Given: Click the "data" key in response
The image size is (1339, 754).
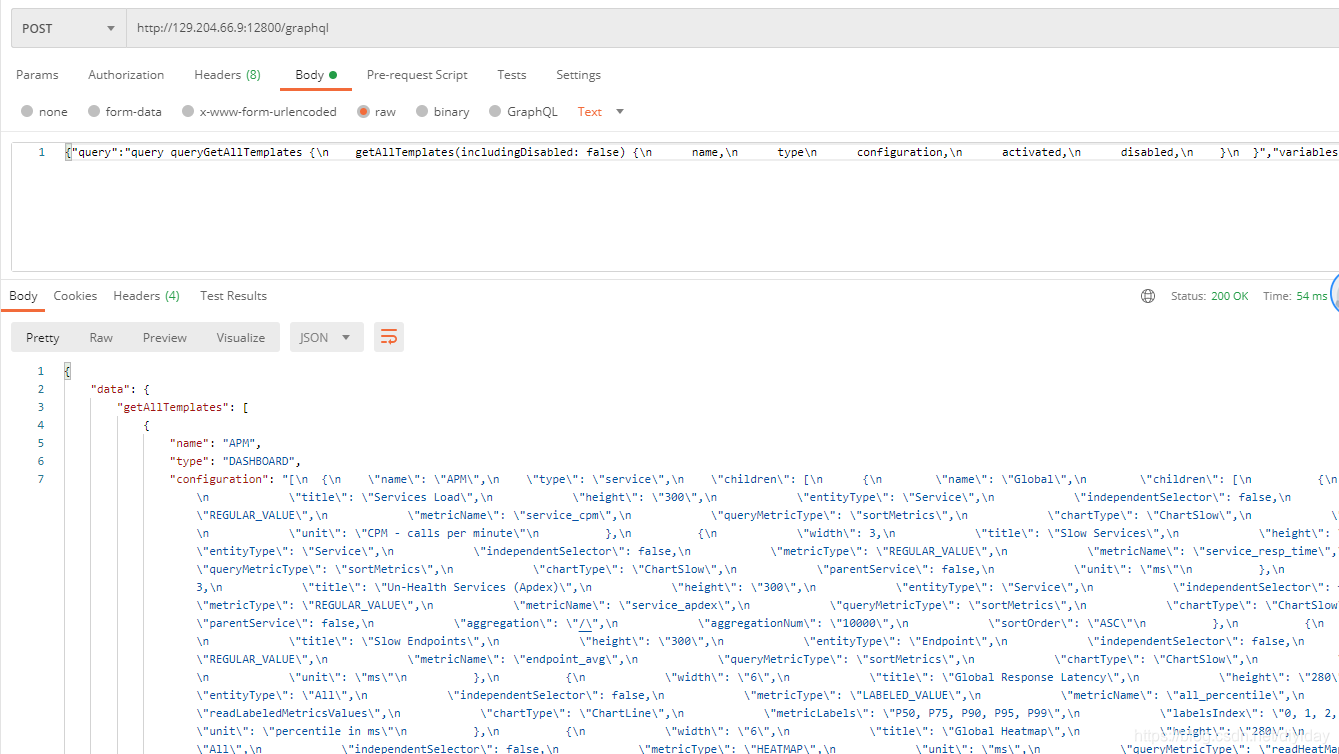Looking at the screenshot, I should [x=110, y=389].
